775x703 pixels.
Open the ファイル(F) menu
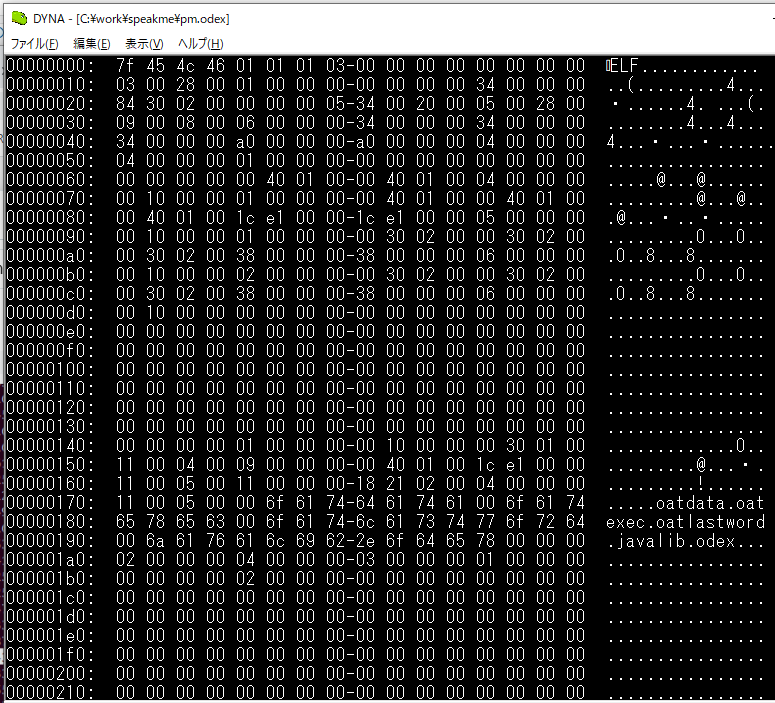[35, 44]
